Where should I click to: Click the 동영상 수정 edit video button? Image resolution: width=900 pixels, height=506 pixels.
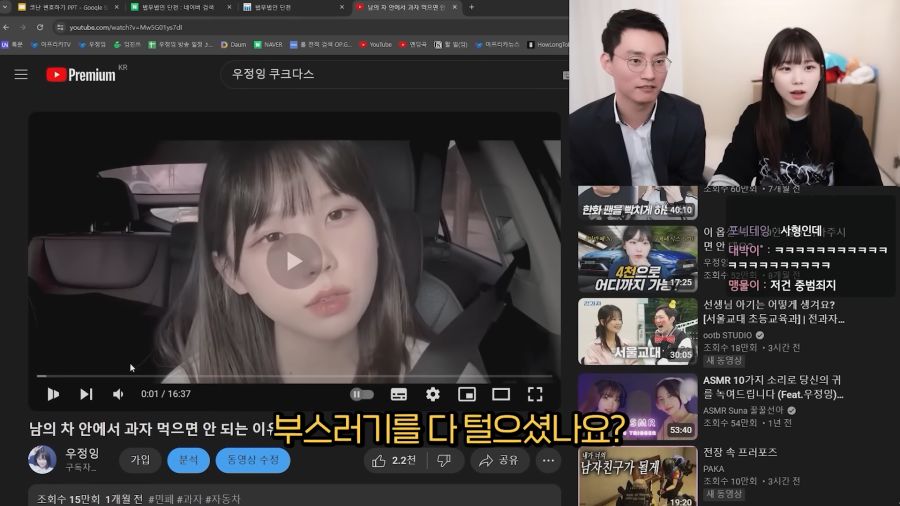253,460
